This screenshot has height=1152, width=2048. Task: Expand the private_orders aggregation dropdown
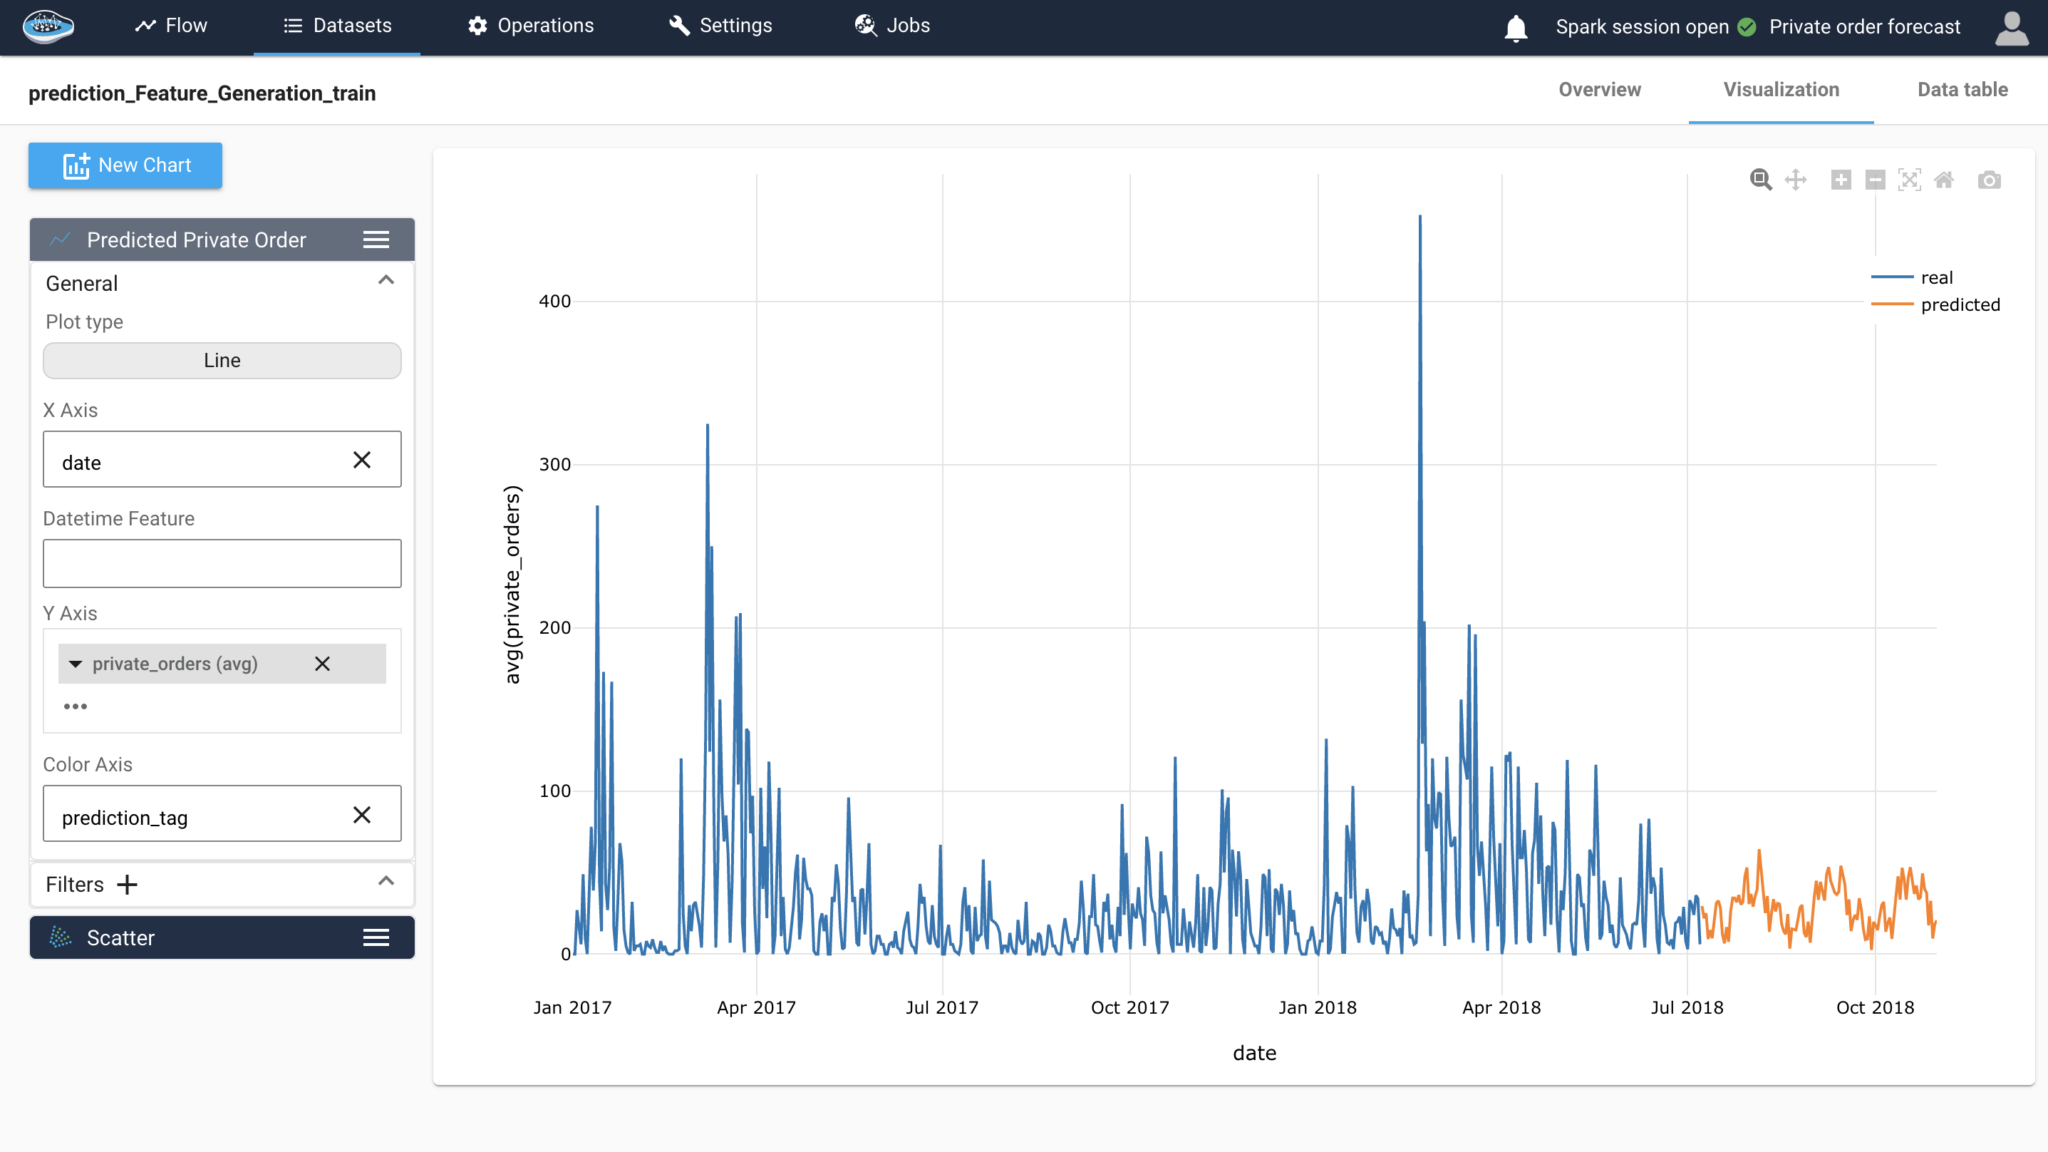pyautogui.click(x=76, y=663)
